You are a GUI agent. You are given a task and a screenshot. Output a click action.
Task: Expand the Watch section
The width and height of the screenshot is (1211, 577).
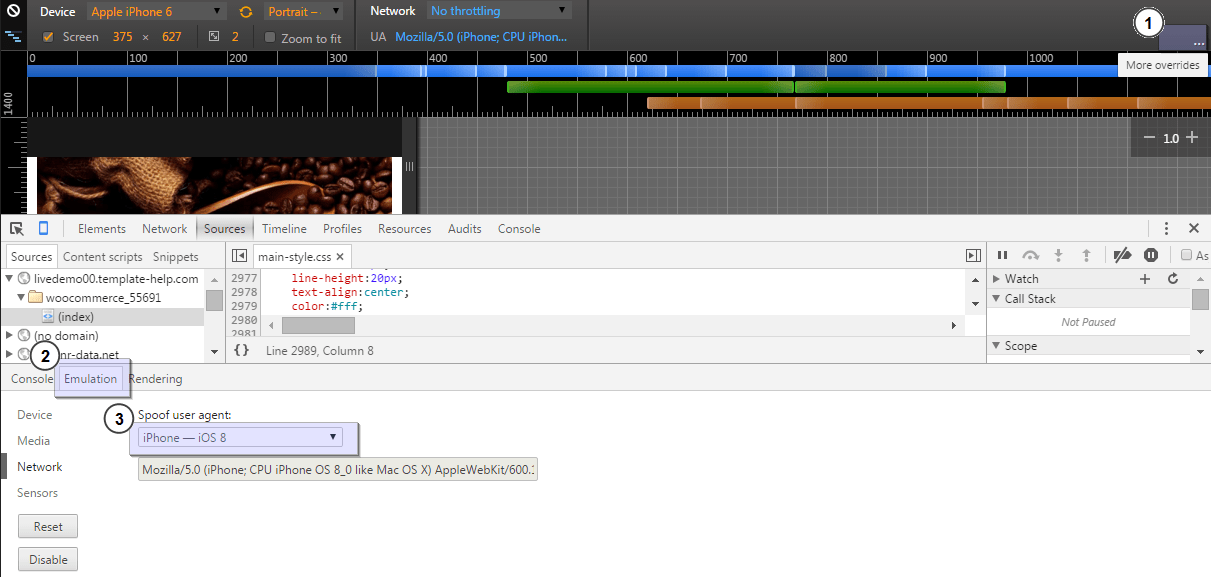pos(997,279)
